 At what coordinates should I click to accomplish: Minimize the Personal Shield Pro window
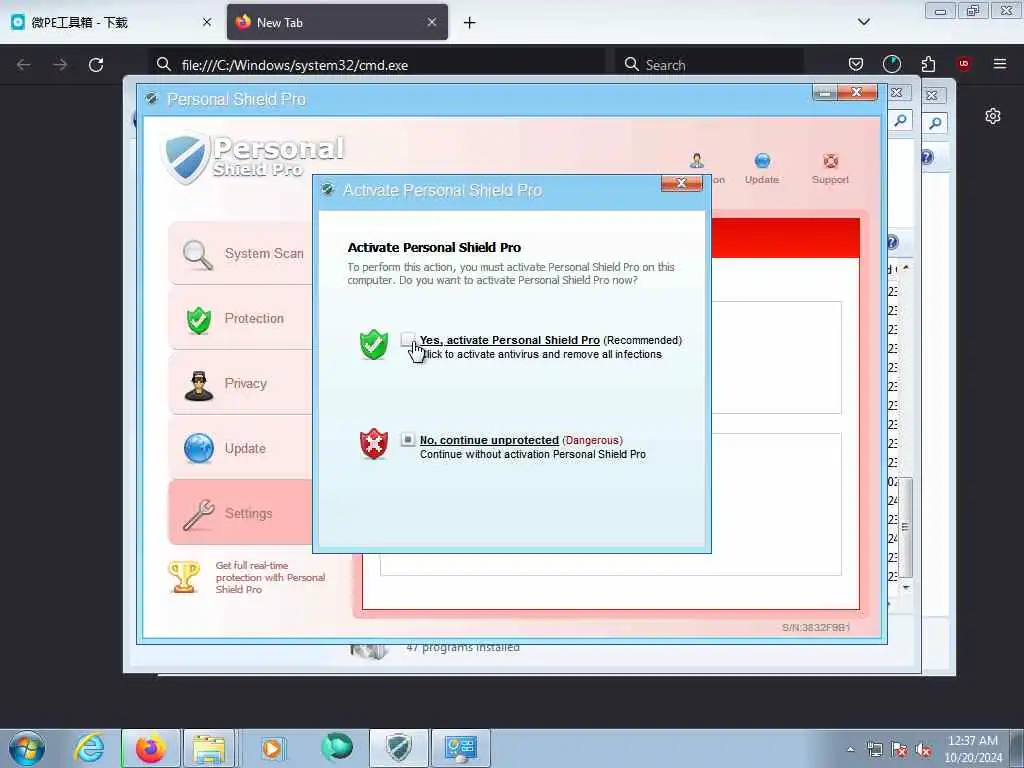click(825, 93)
